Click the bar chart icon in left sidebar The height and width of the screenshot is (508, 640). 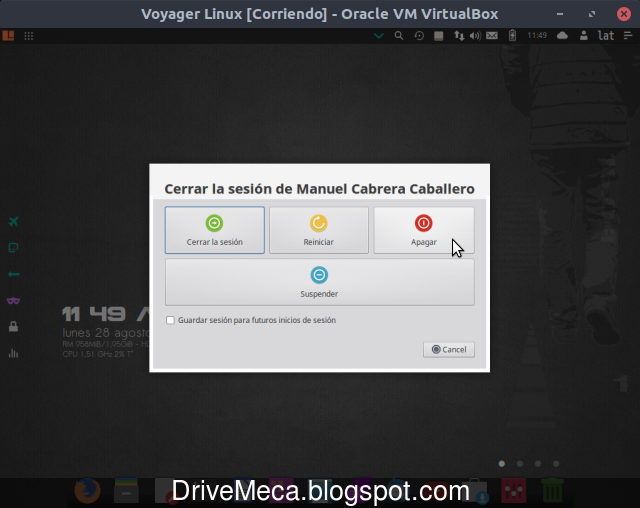coord(13,353)
